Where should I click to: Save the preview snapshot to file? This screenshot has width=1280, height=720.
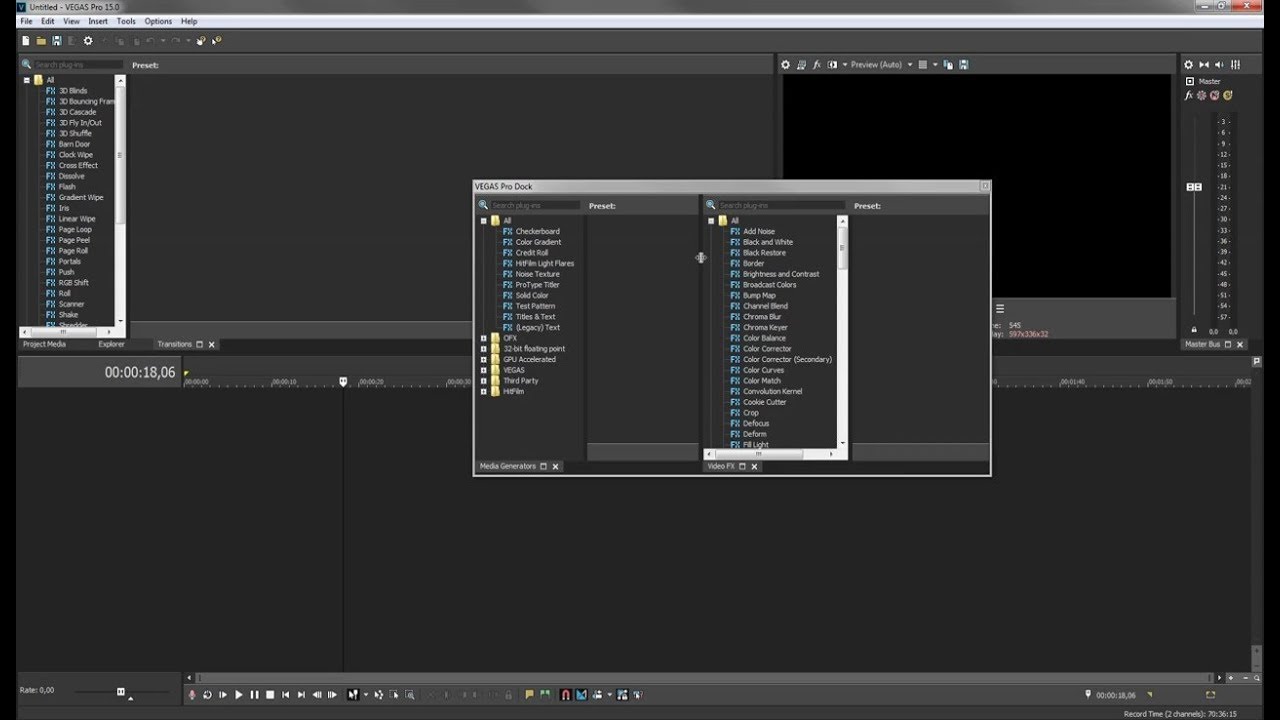(963, 64)
